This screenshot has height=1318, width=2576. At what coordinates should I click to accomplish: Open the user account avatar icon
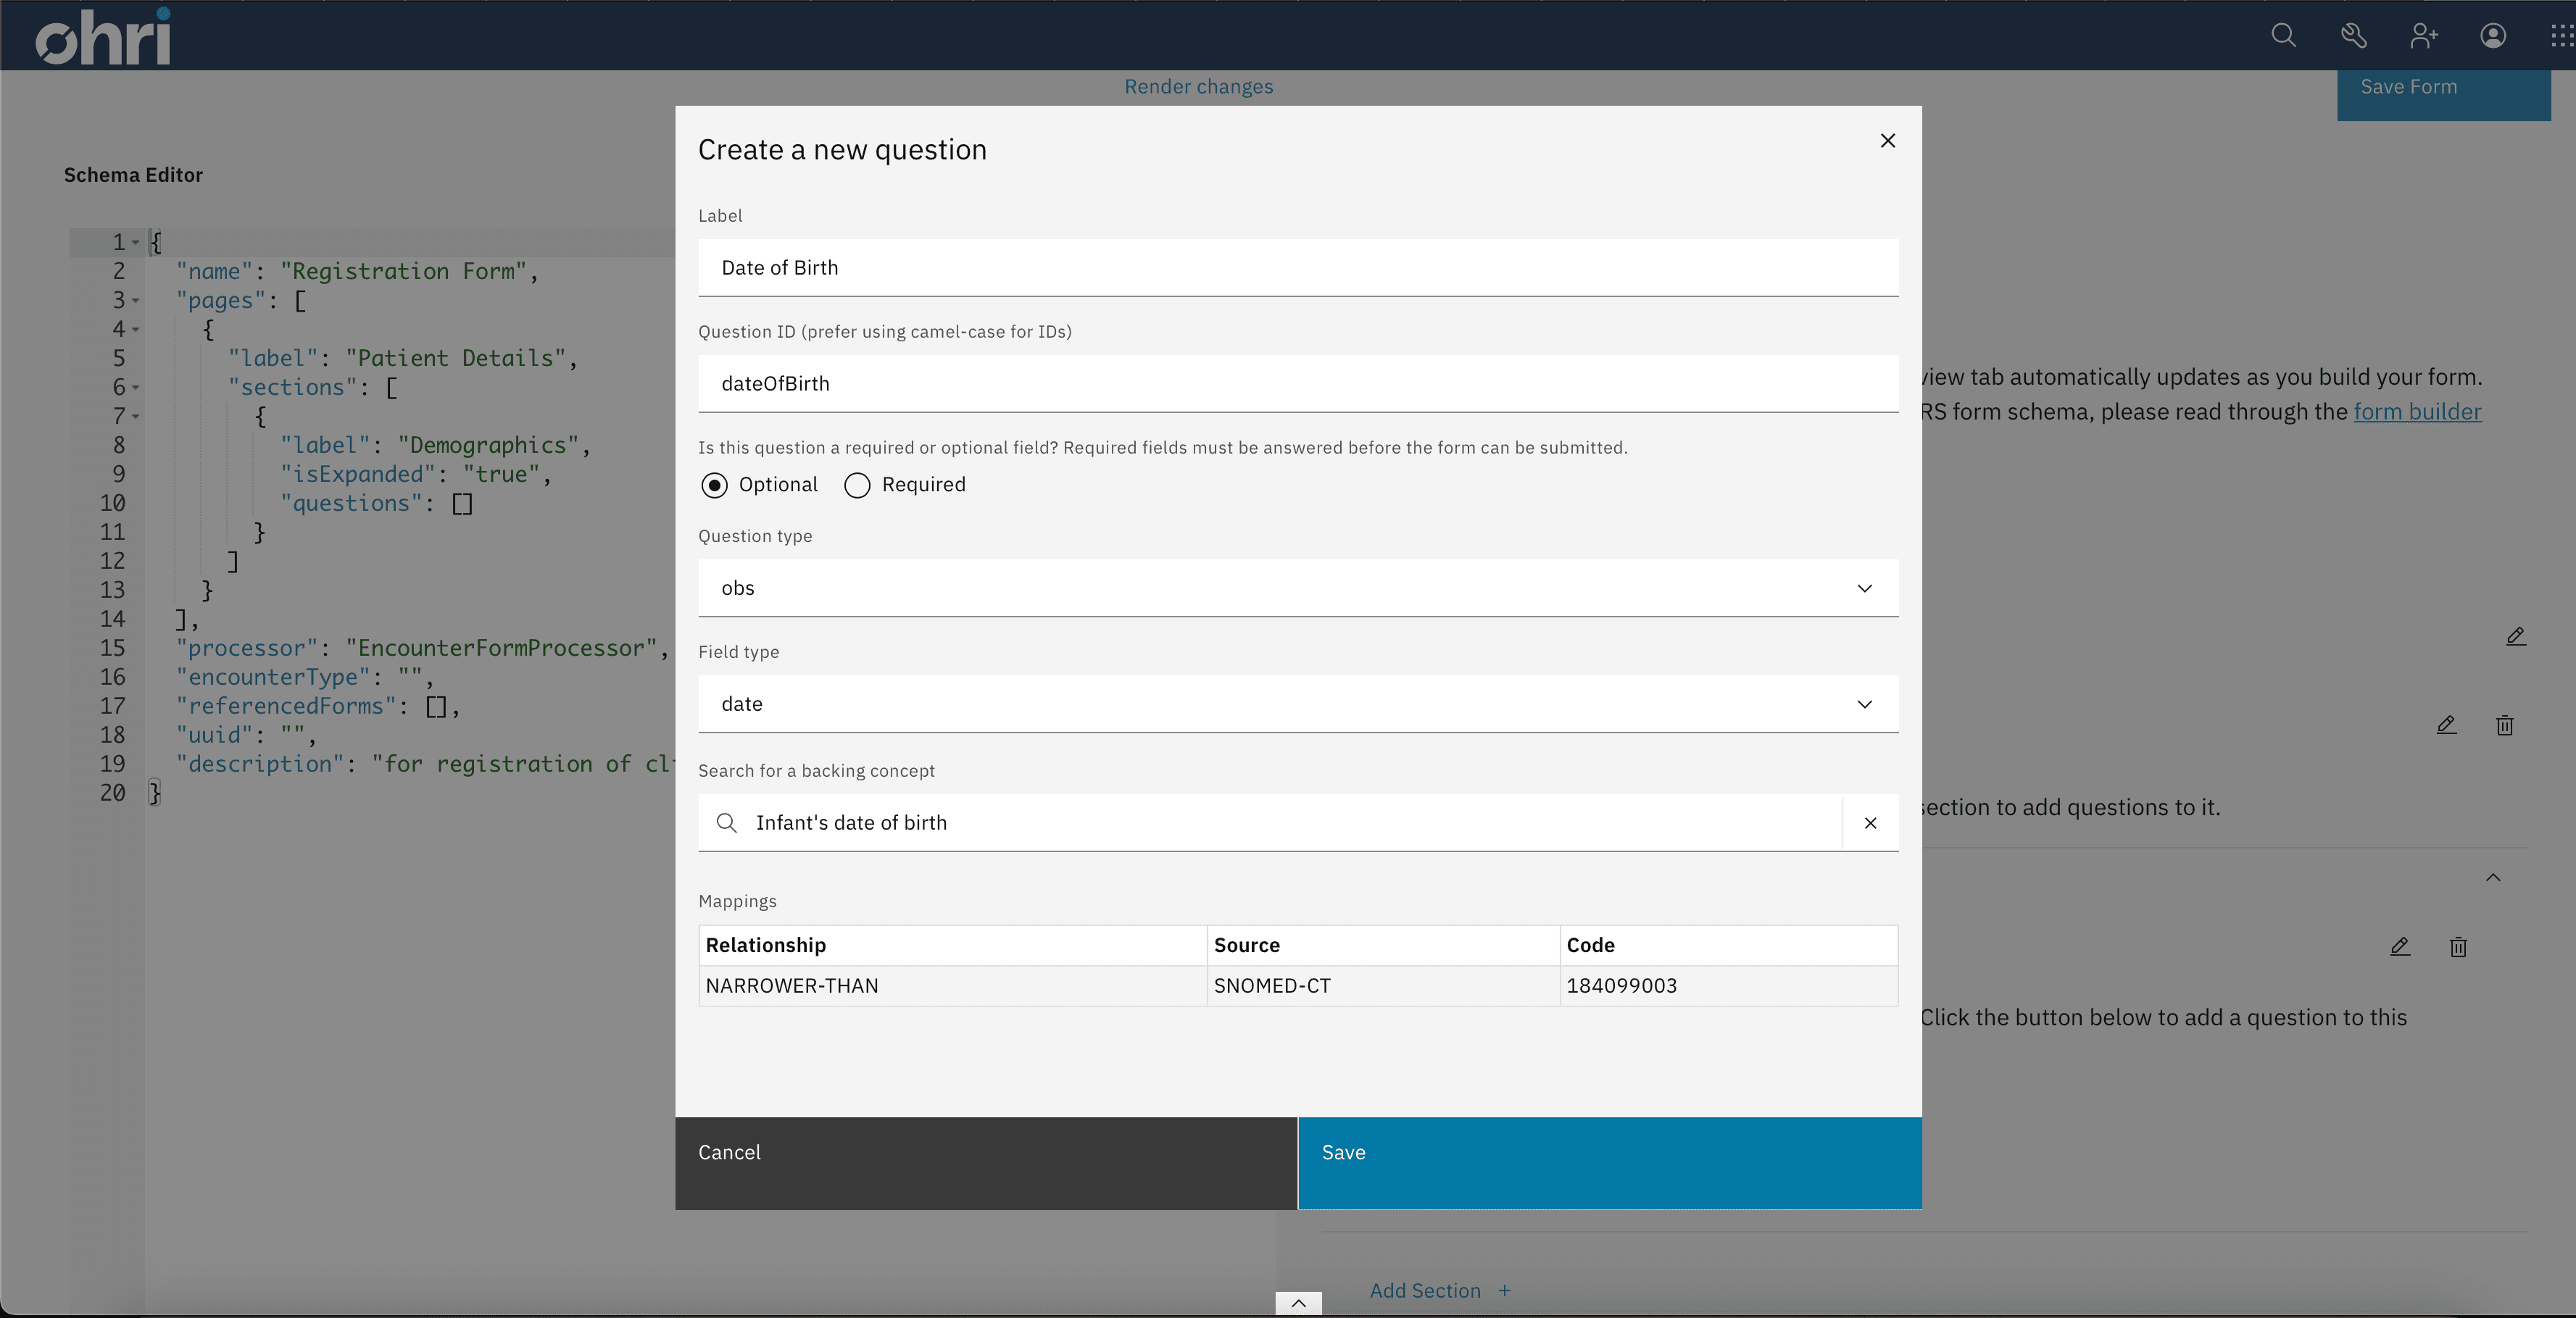pos(2493,36)
